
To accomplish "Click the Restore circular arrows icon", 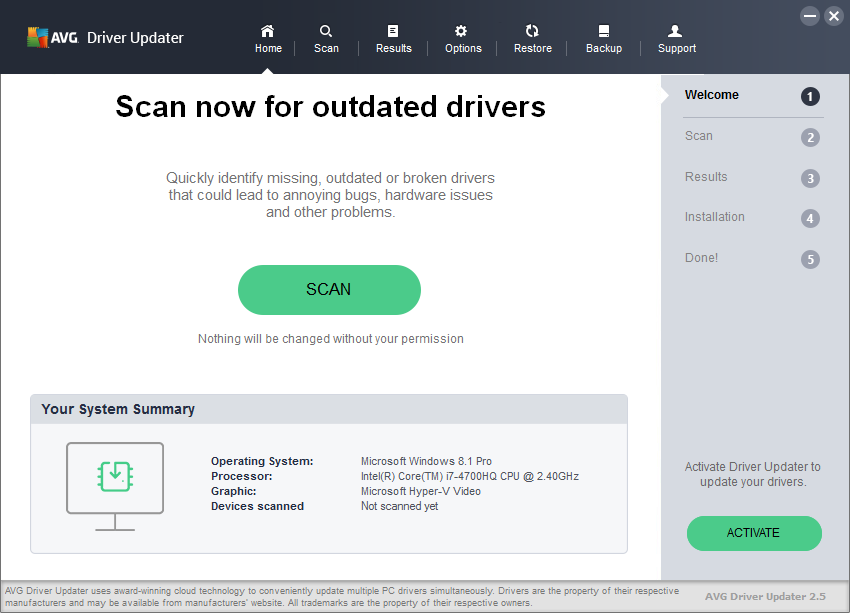I will point(532,30).
